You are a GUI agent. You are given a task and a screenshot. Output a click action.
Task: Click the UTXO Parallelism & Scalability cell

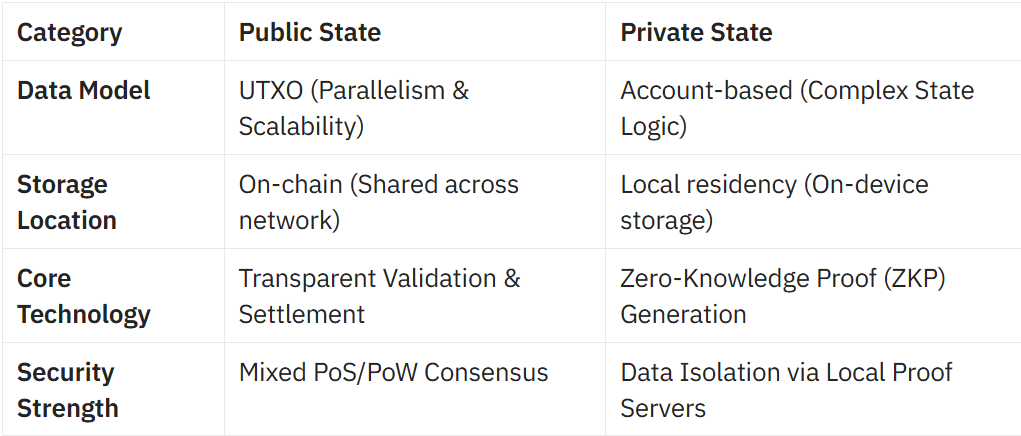[x=354, y=108]
